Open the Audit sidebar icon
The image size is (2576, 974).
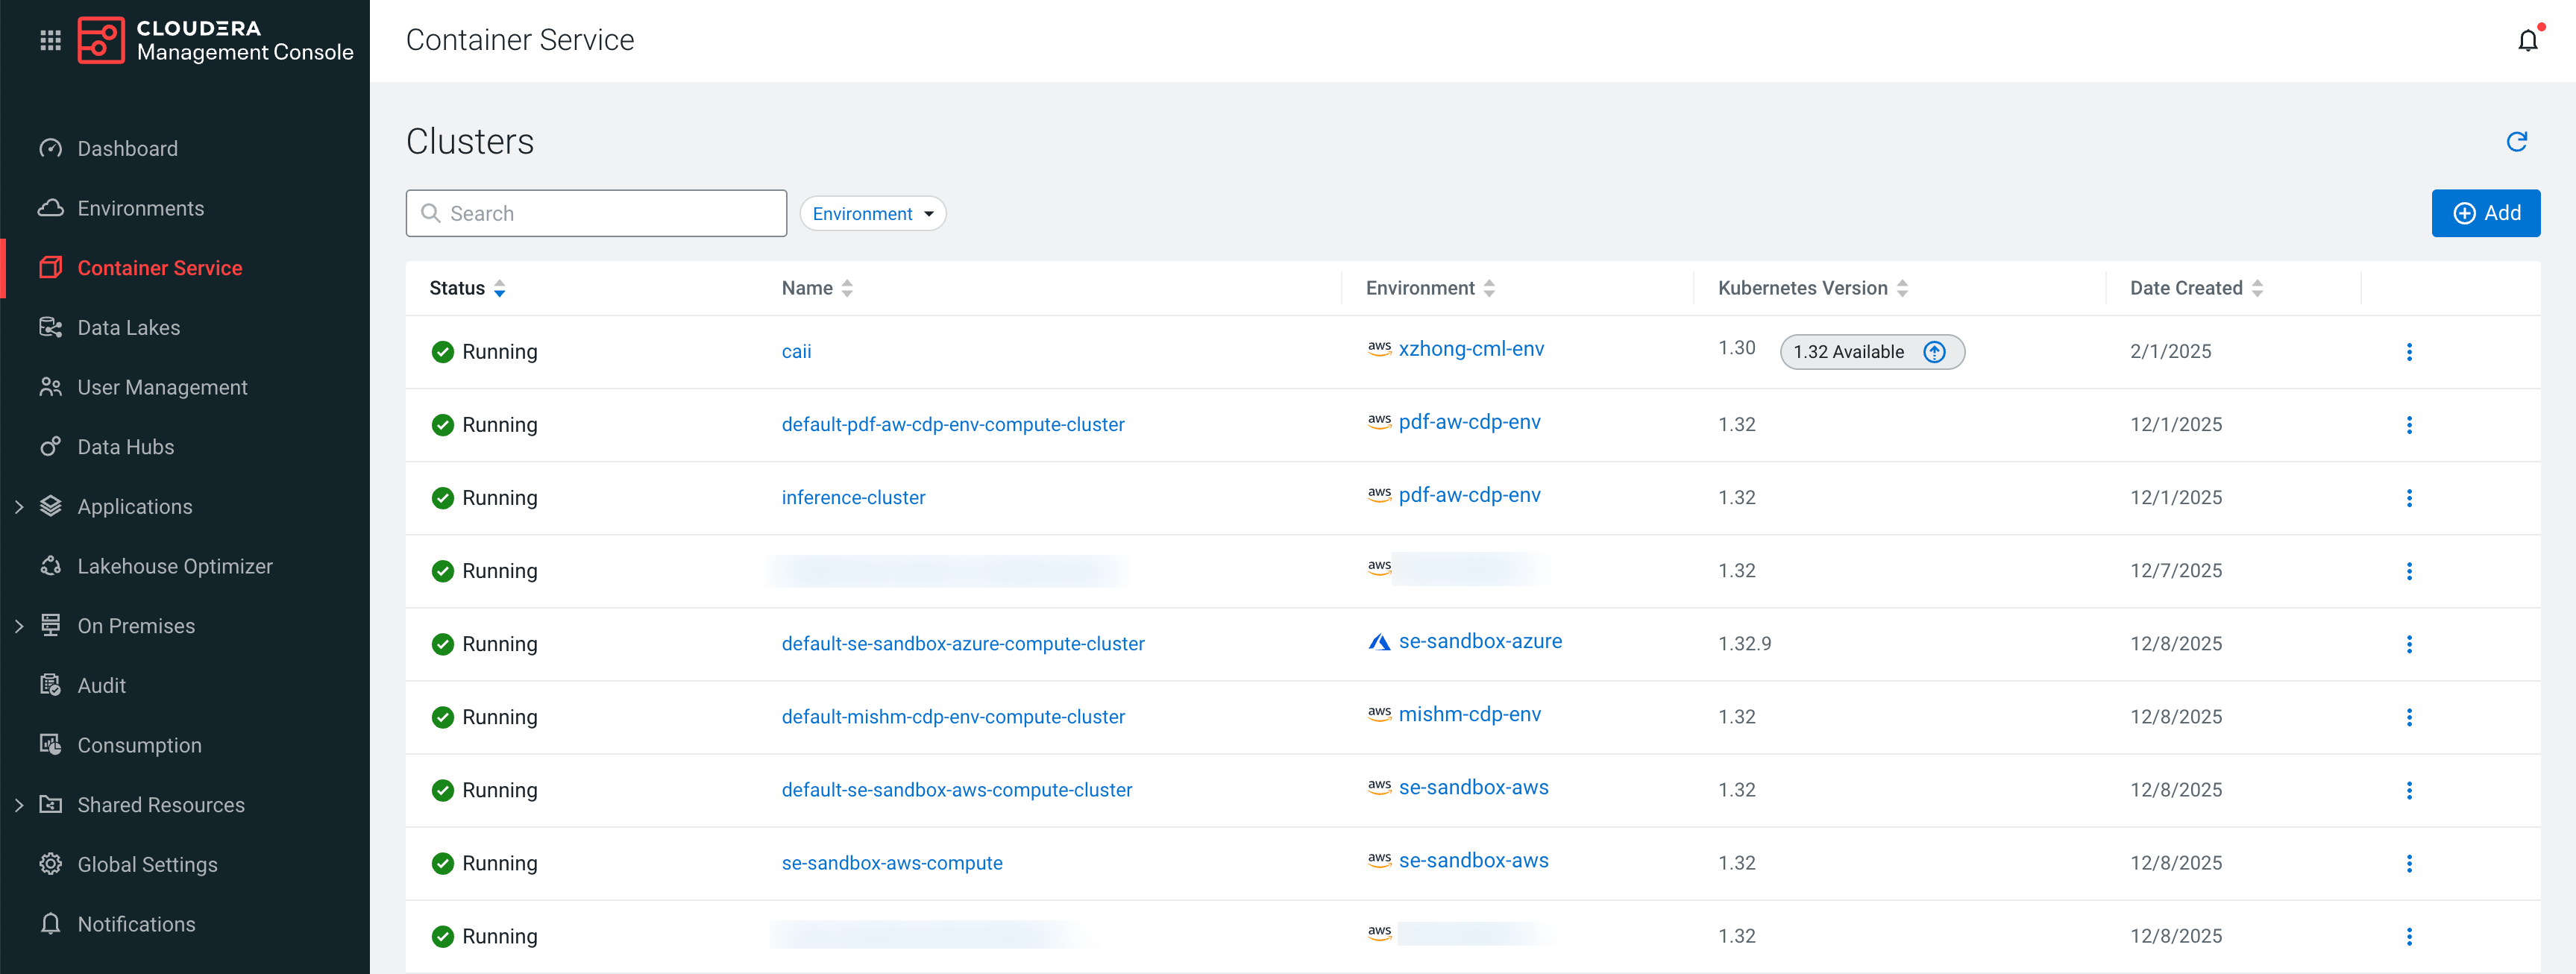pos(51,684)
